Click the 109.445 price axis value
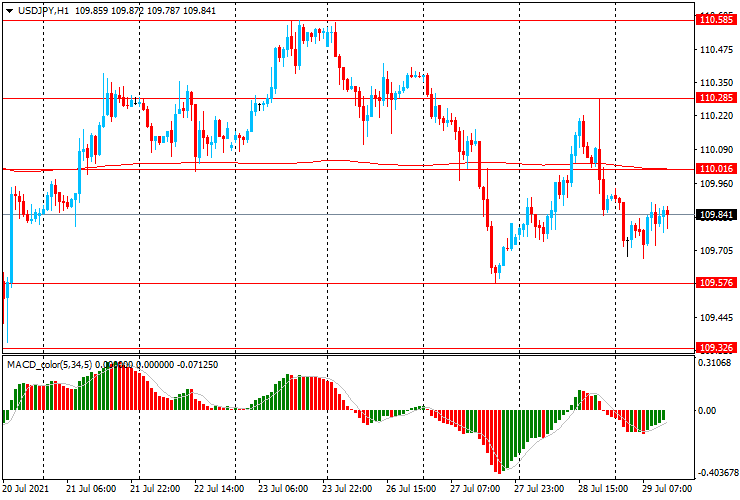 click(716, 318)
